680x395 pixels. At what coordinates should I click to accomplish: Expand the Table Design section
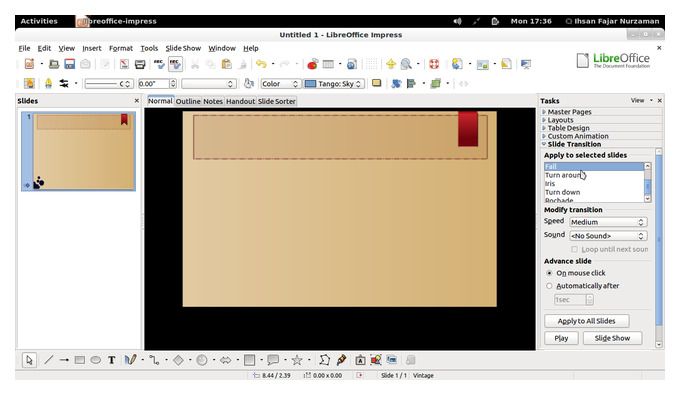click(x=568, y=128)
